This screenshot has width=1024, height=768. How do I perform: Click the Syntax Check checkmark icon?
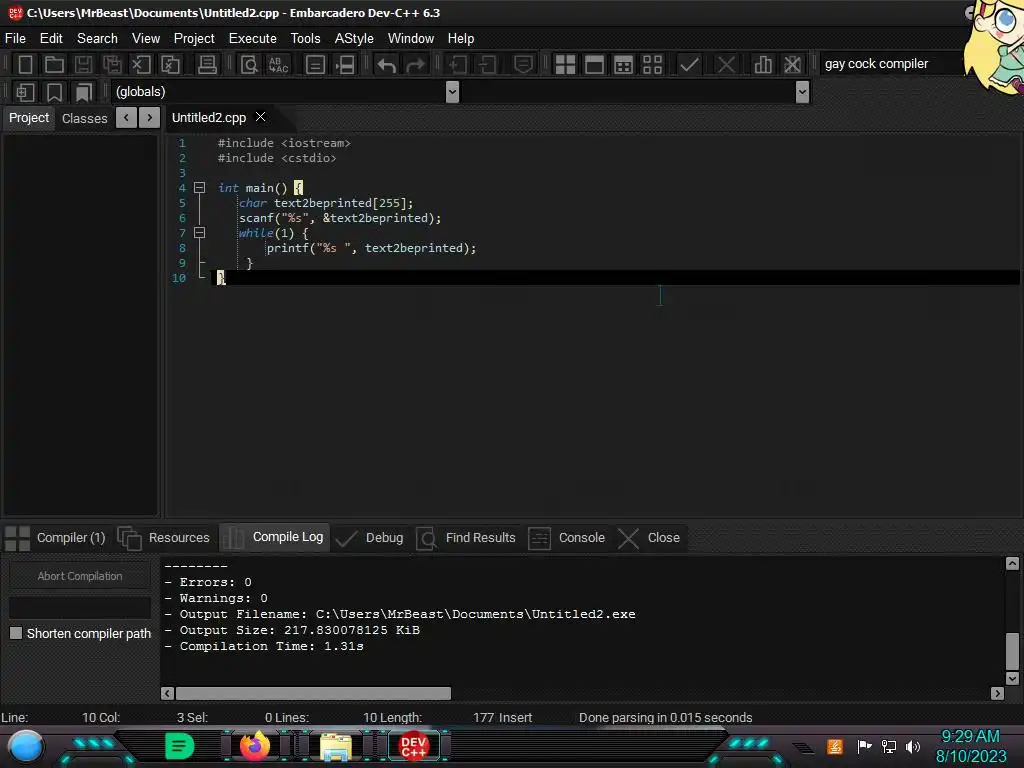(689, 64)
